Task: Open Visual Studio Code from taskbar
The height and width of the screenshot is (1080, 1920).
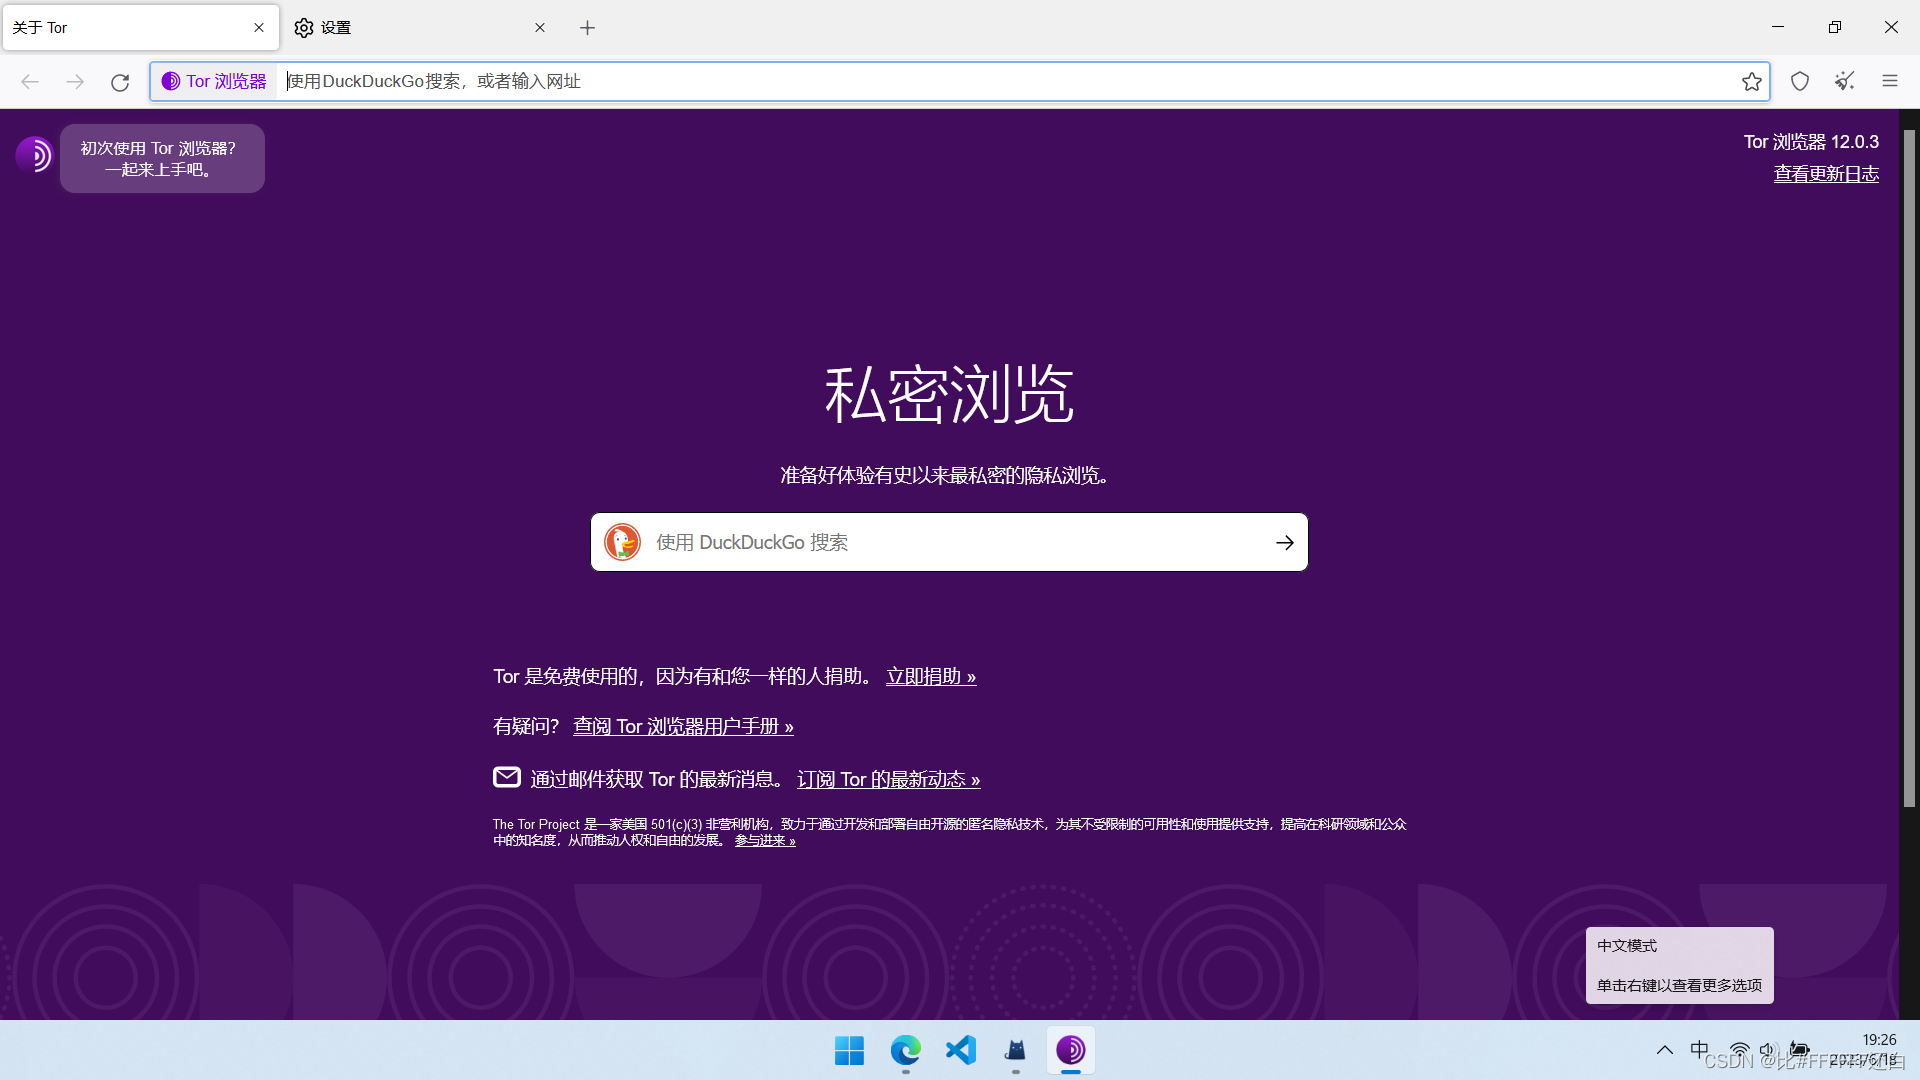Action: pyautogui.click(x=960, y=1050)
